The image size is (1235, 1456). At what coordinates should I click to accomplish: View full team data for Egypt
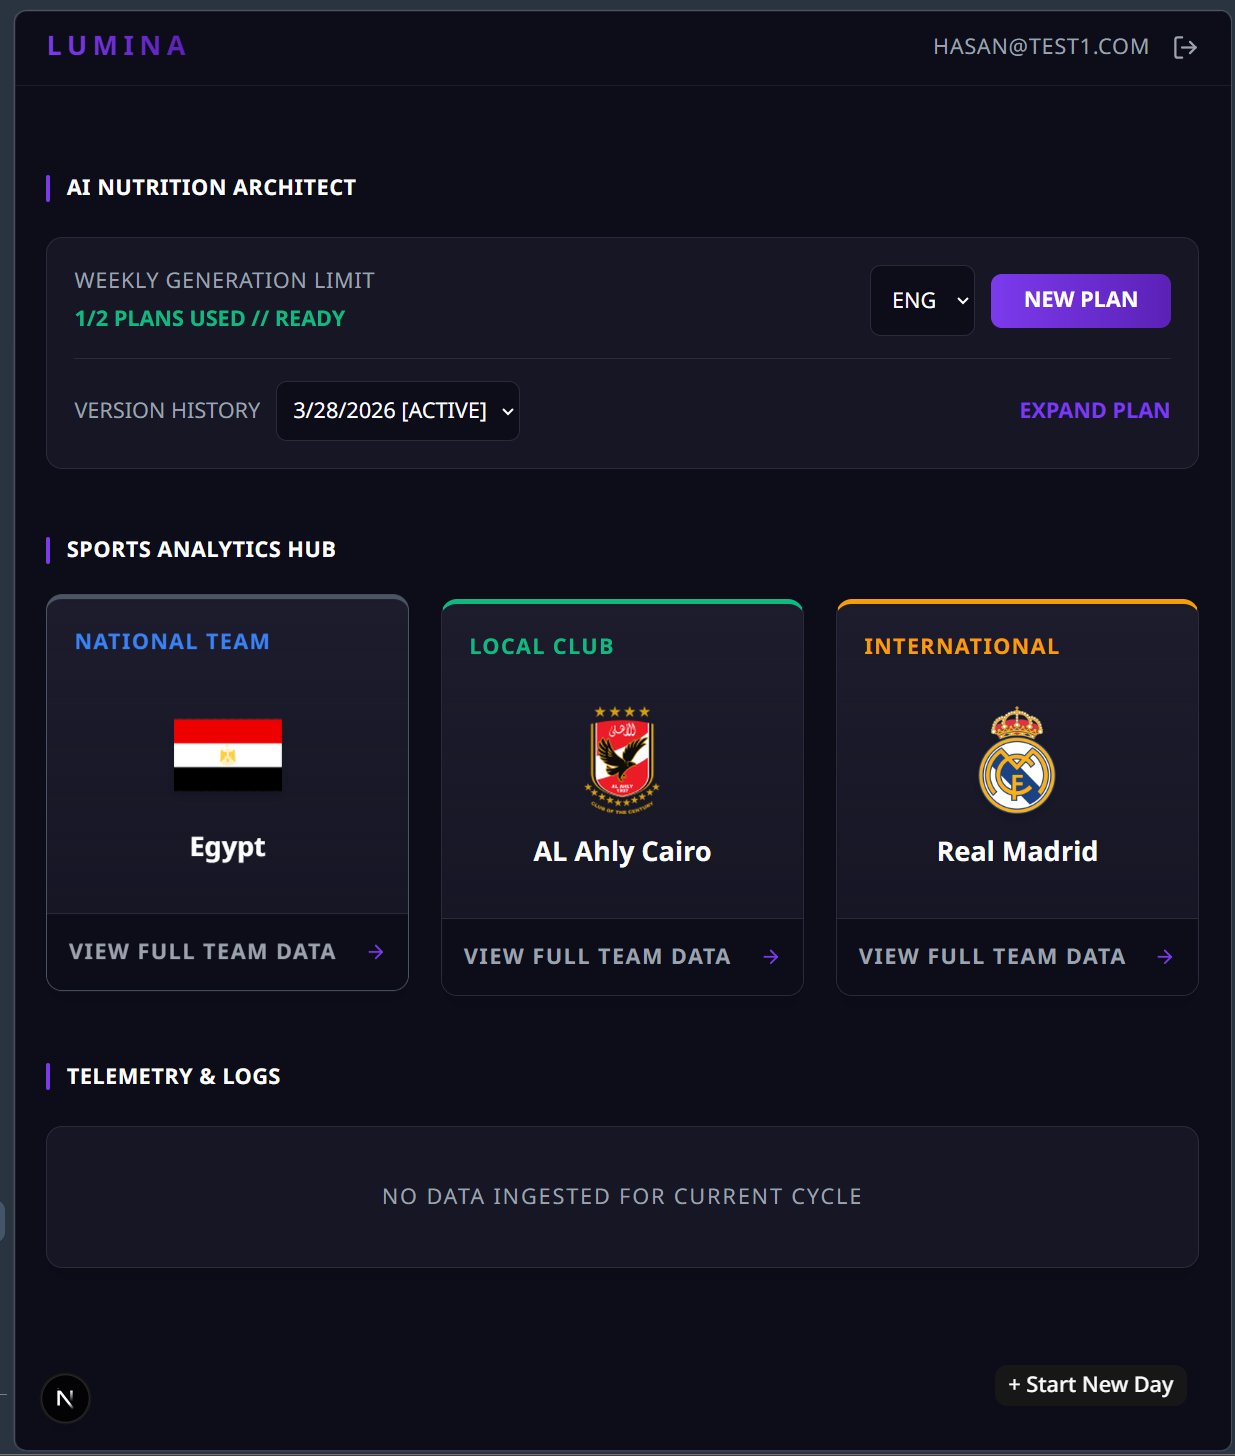[x=202, y=952]
